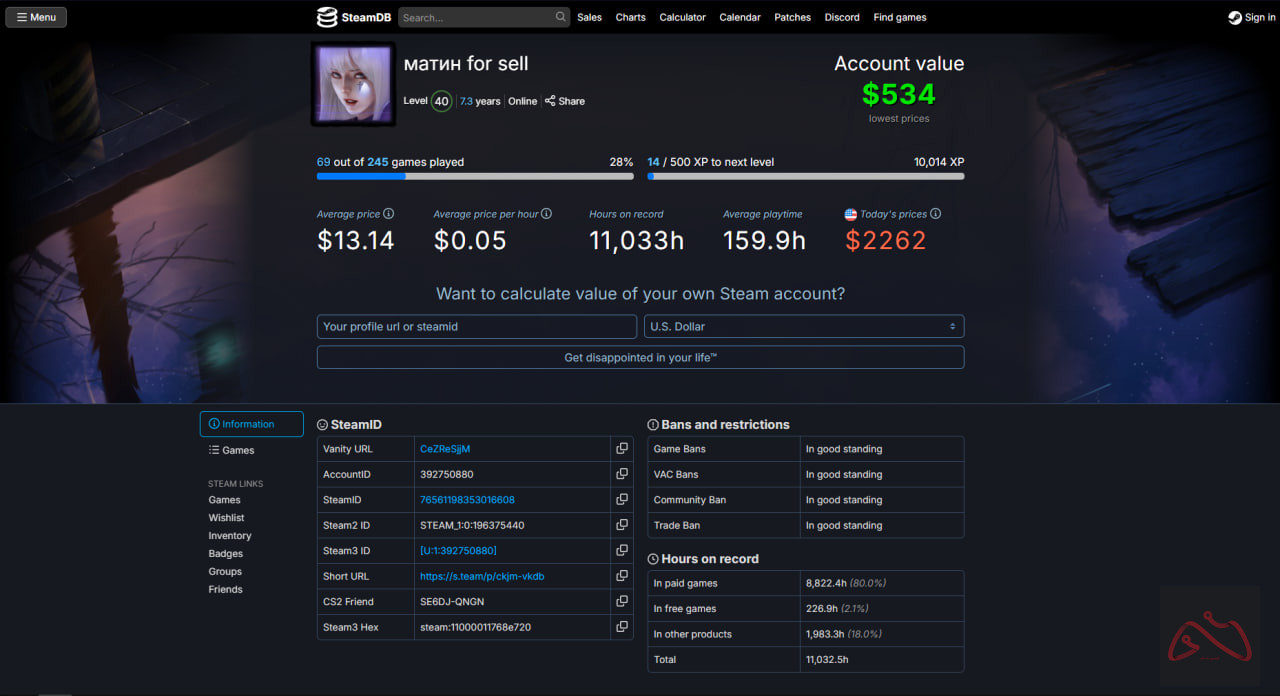The image size is (1280, 696).
Task: Click the SteamDB logo icon
Action: click(x=327, y=17)
